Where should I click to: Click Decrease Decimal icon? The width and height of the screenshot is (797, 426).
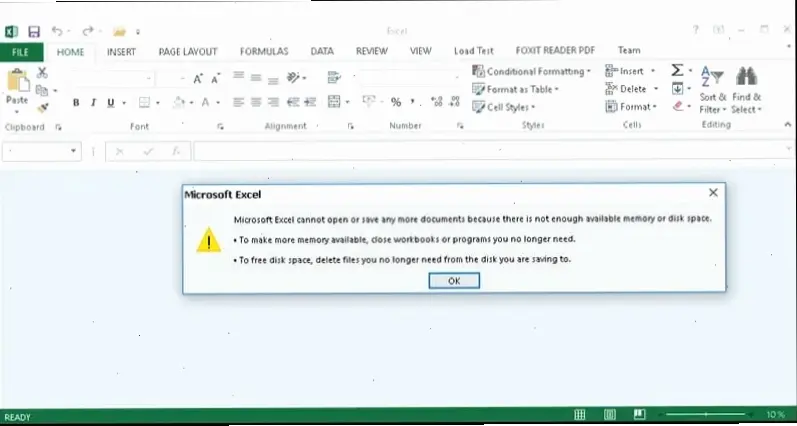[455, 102]
